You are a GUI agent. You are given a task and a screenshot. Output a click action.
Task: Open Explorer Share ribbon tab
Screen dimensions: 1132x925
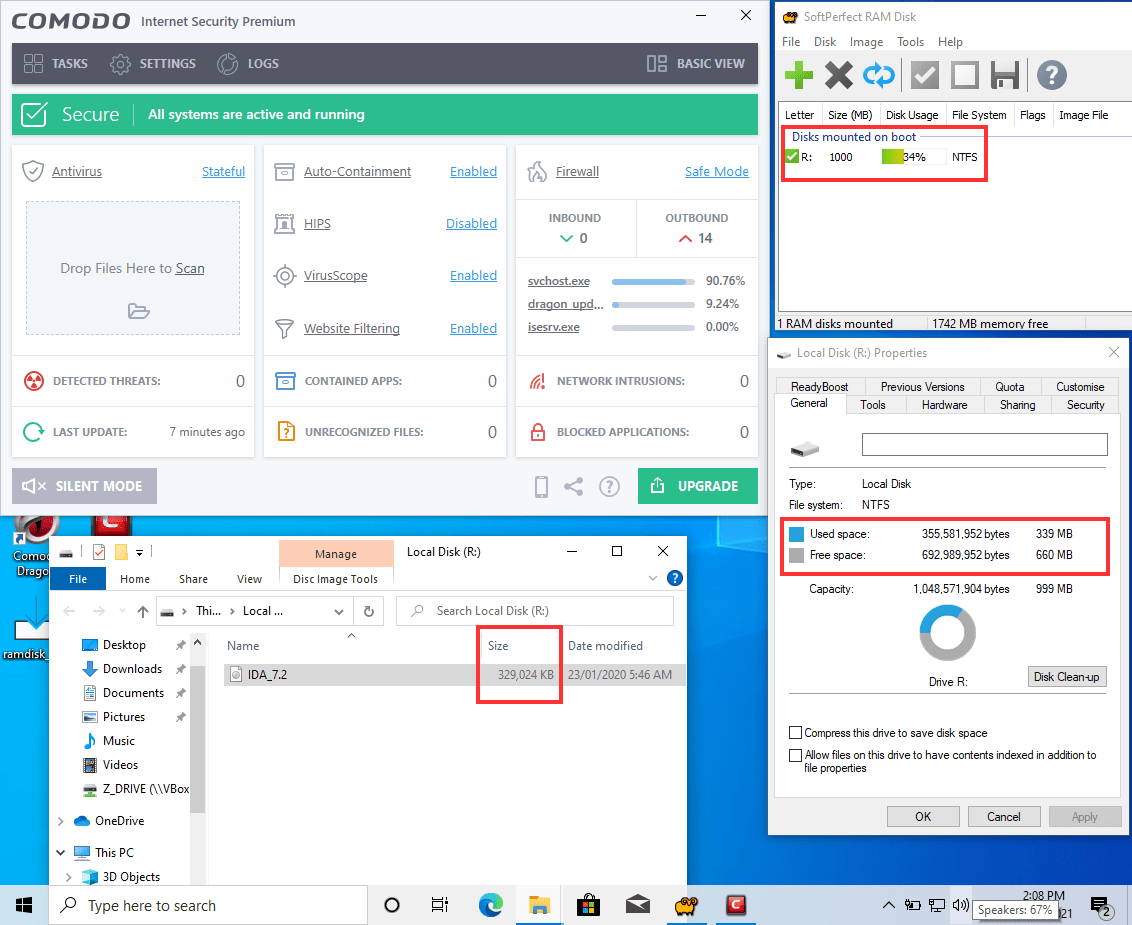click(193, 579)
